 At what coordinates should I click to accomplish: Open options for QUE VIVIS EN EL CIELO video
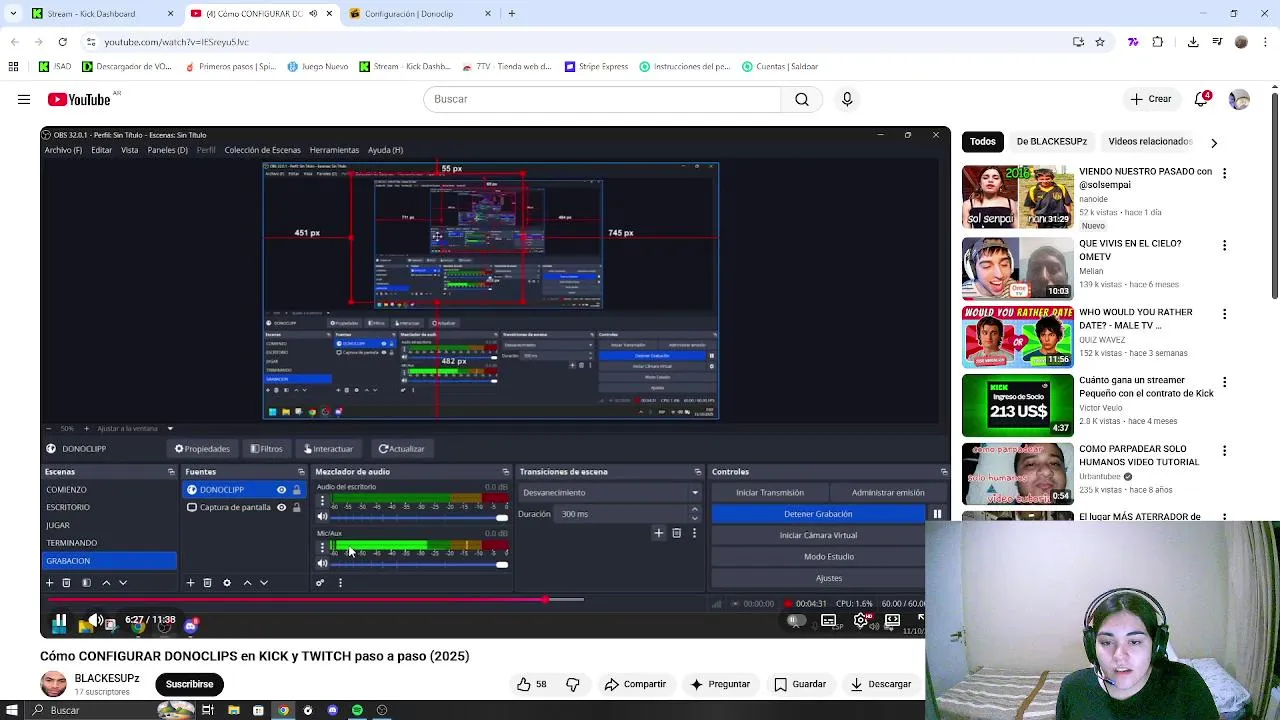(1224, 245)
